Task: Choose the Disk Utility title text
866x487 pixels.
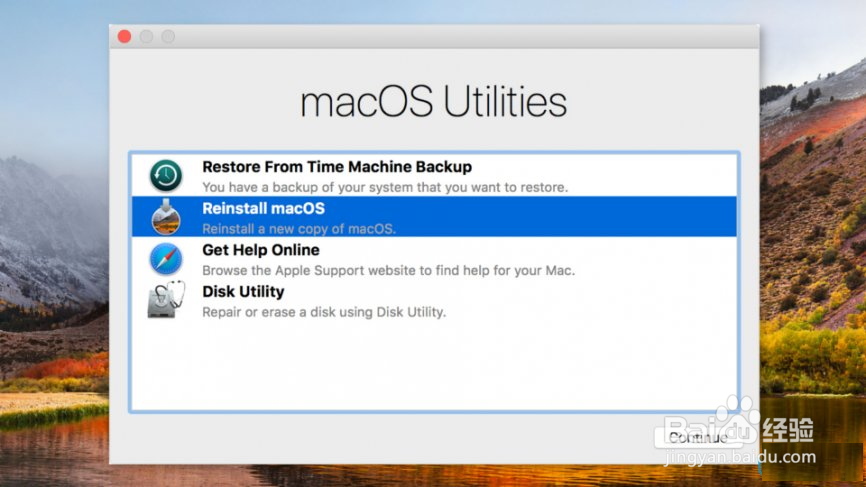Action: pos(243,292)
